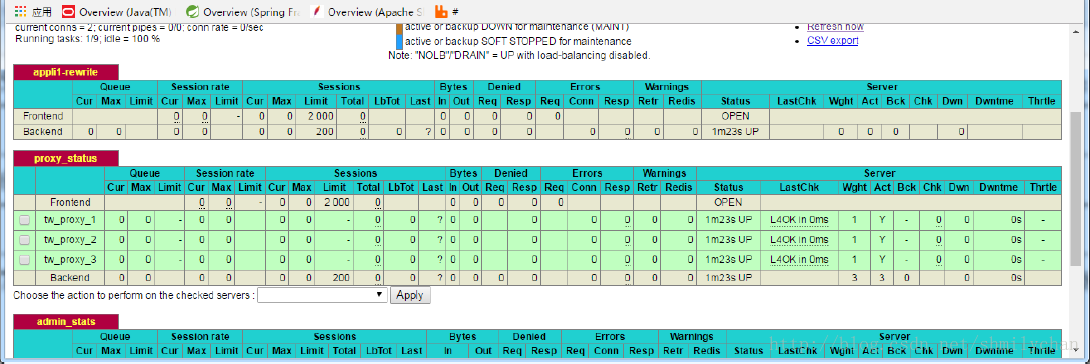Screen dimensions: 1090x364
Task: Open the Overview (Apache S bookmark
Action: [367, 12]
